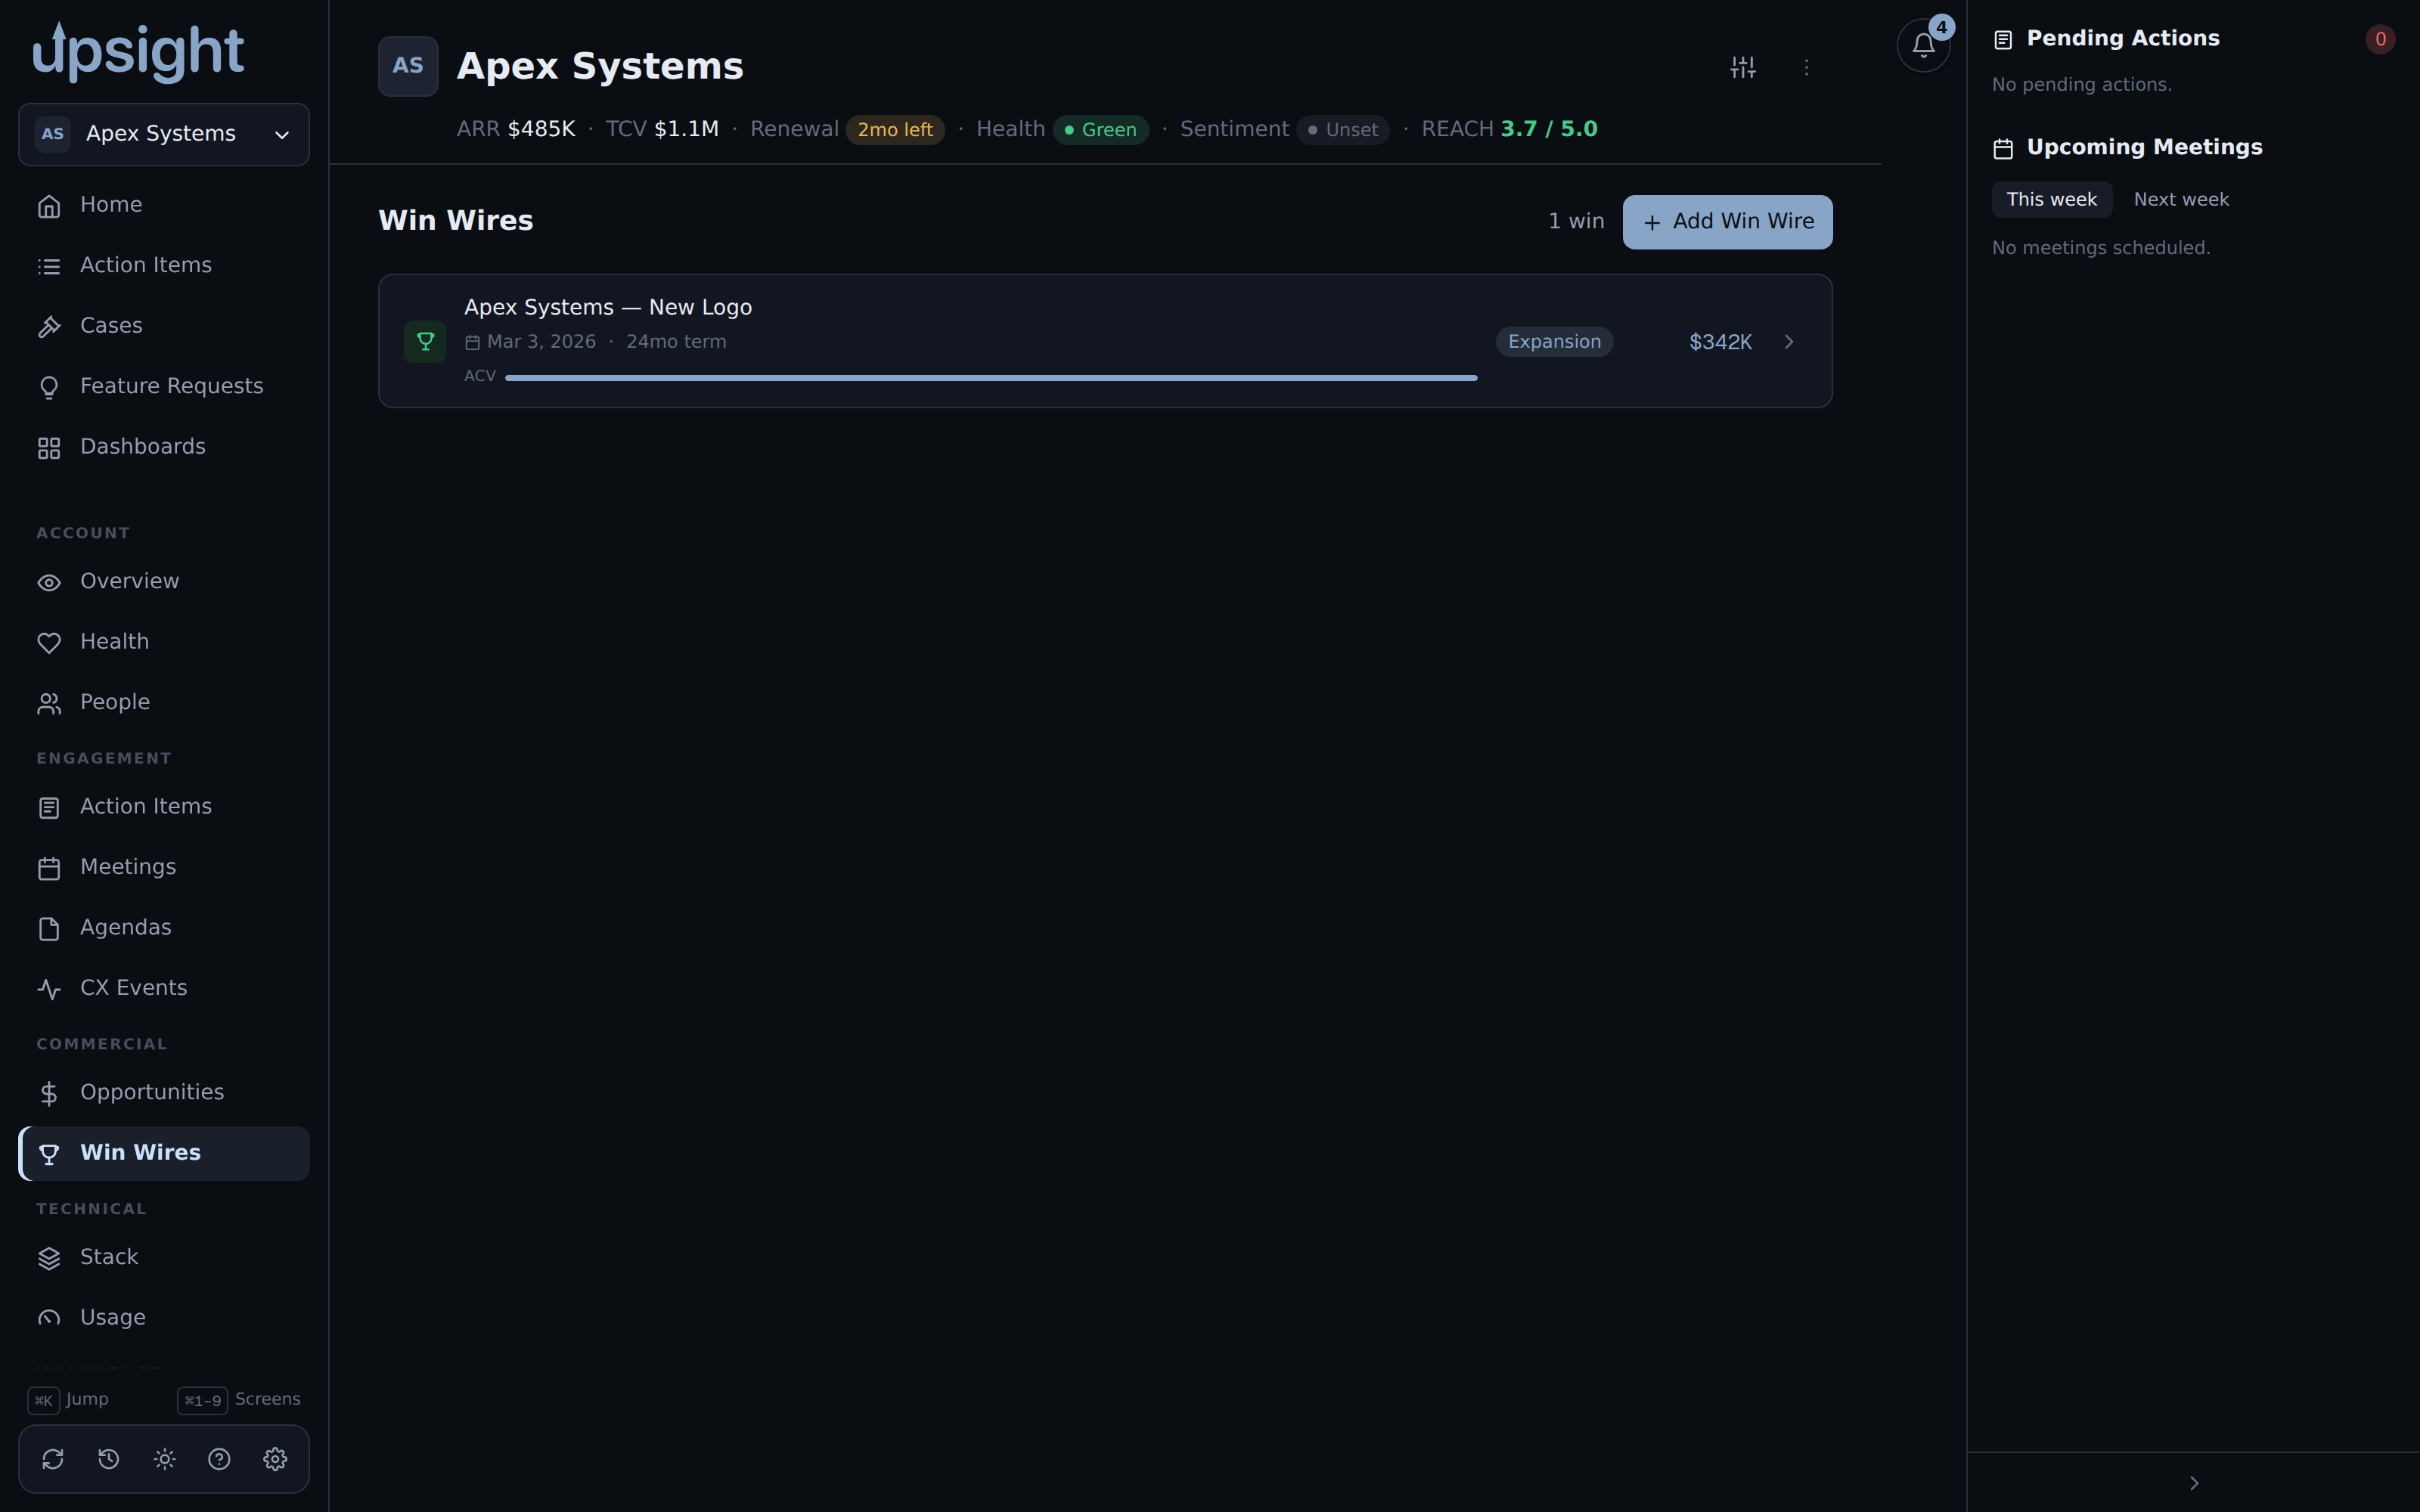The width and height of the screenshot is (2420, 1512).
Task: Click the refresh icon in bottom toolbar
Action: (x=53, y=1459)
